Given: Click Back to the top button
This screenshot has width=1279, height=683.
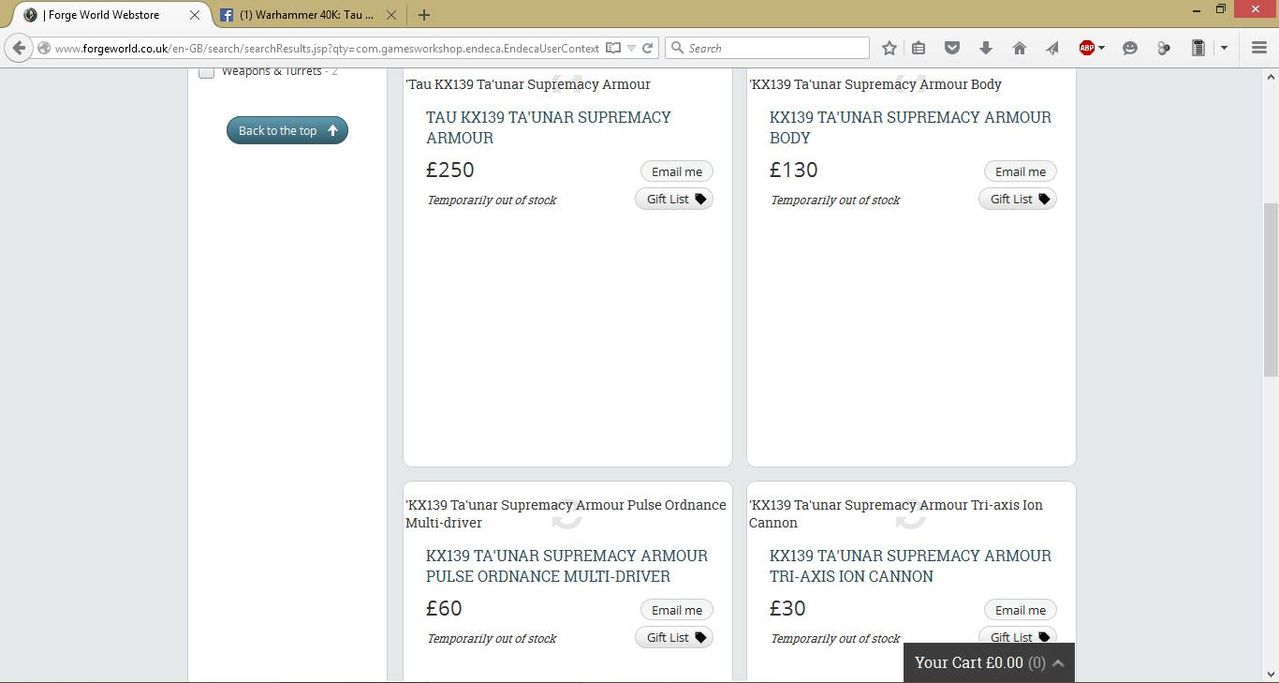Looking at the screenshot, I should click(x=287, y=130).
